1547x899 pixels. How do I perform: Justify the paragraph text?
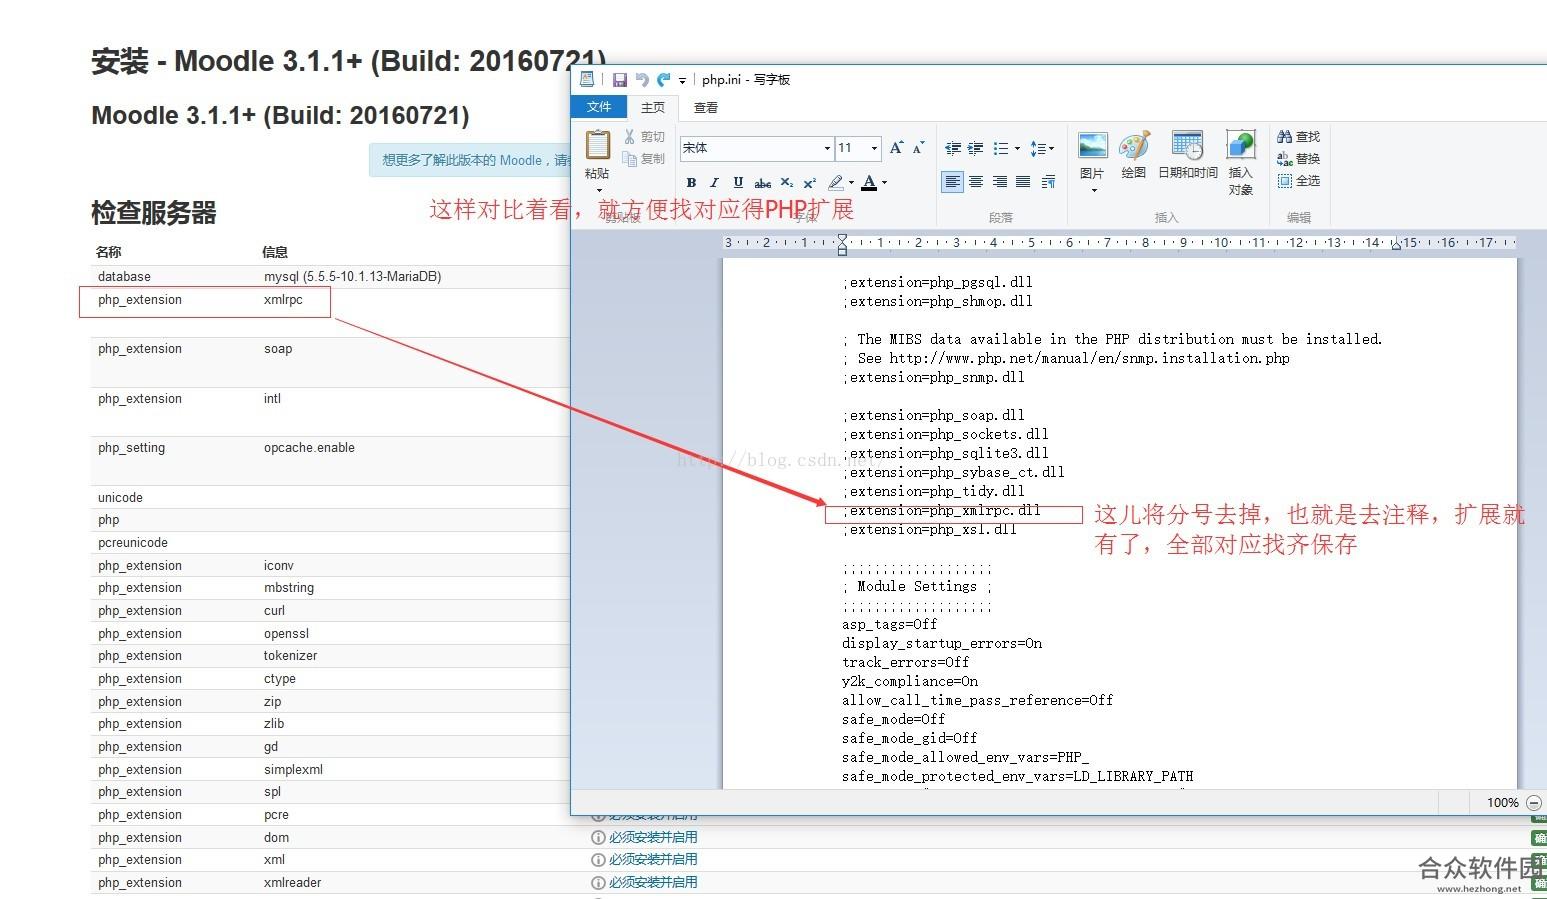(1023, 182)
